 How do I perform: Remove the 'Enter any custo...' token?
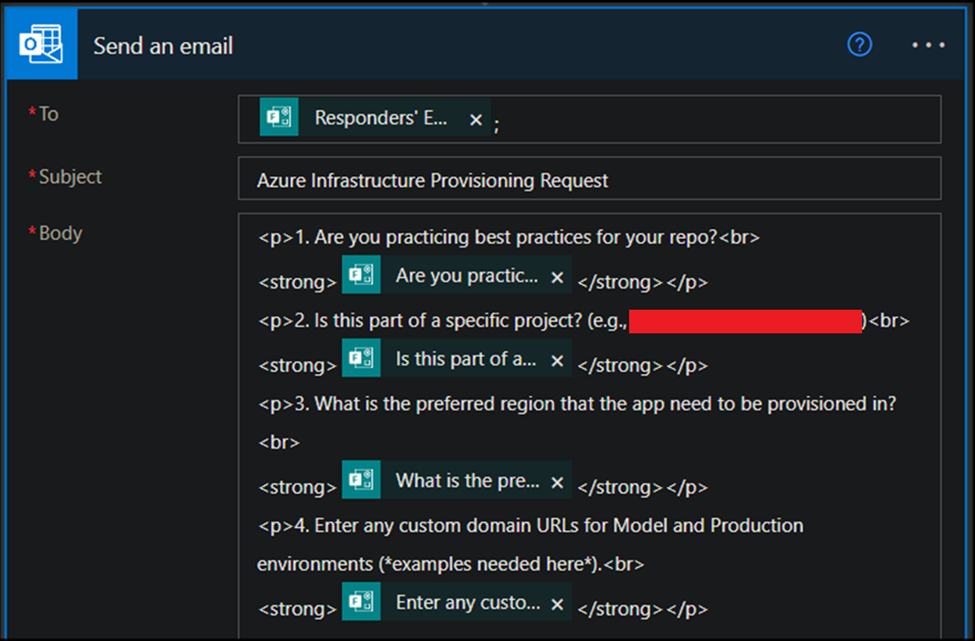pos(557,604)
